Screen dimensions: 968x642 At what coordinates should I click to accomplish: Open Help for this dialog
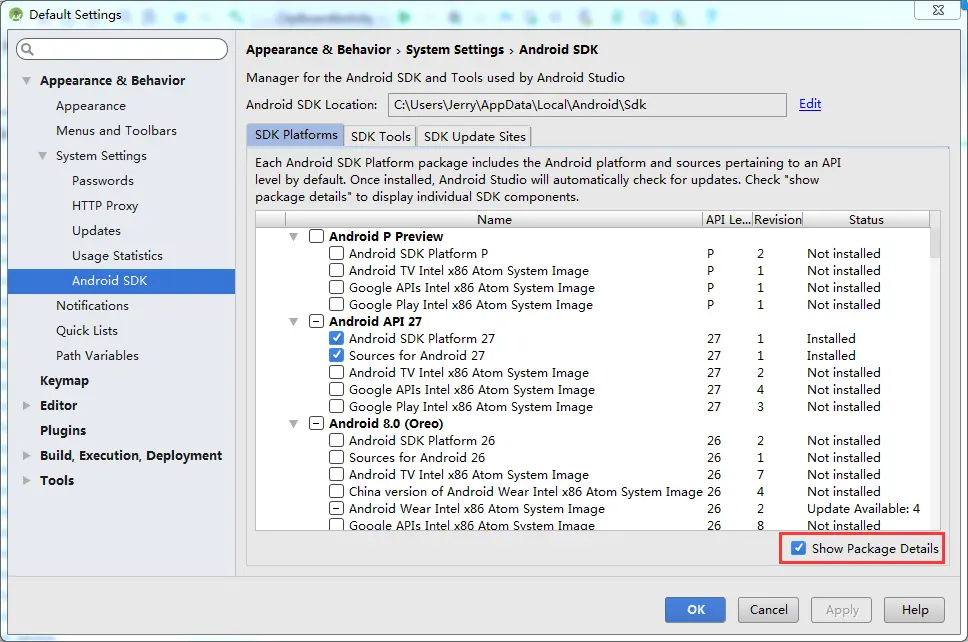pyautogui.click(x=914, y=610)
